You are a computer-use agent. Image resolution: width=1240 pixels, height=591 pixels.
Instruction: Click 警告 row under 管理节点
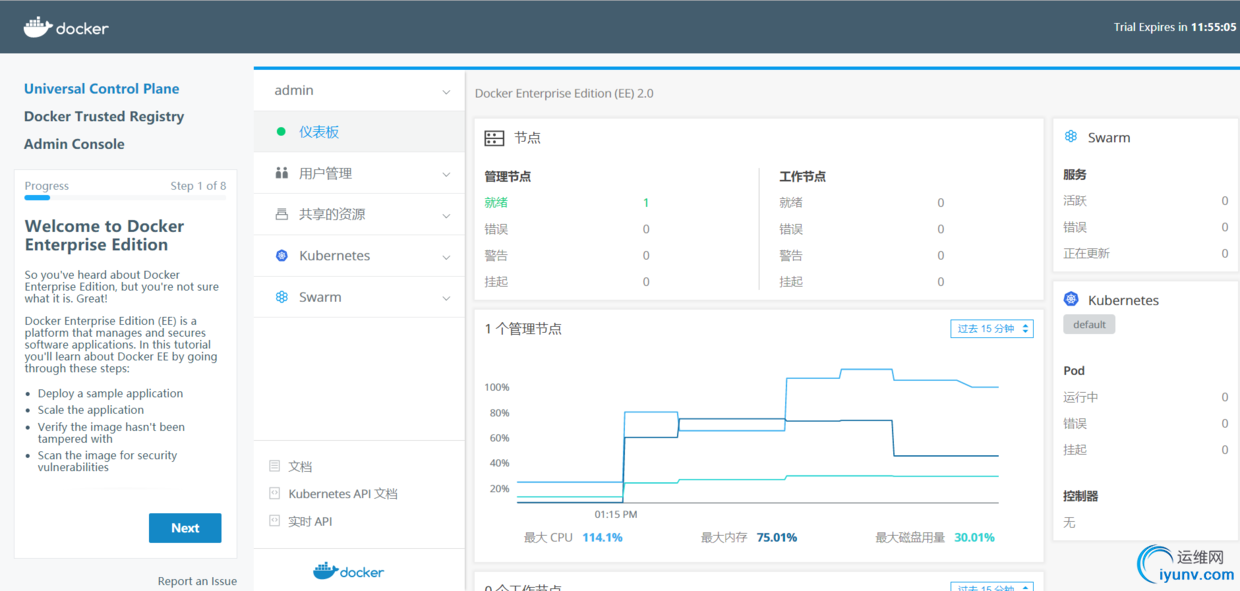point(567,255)
